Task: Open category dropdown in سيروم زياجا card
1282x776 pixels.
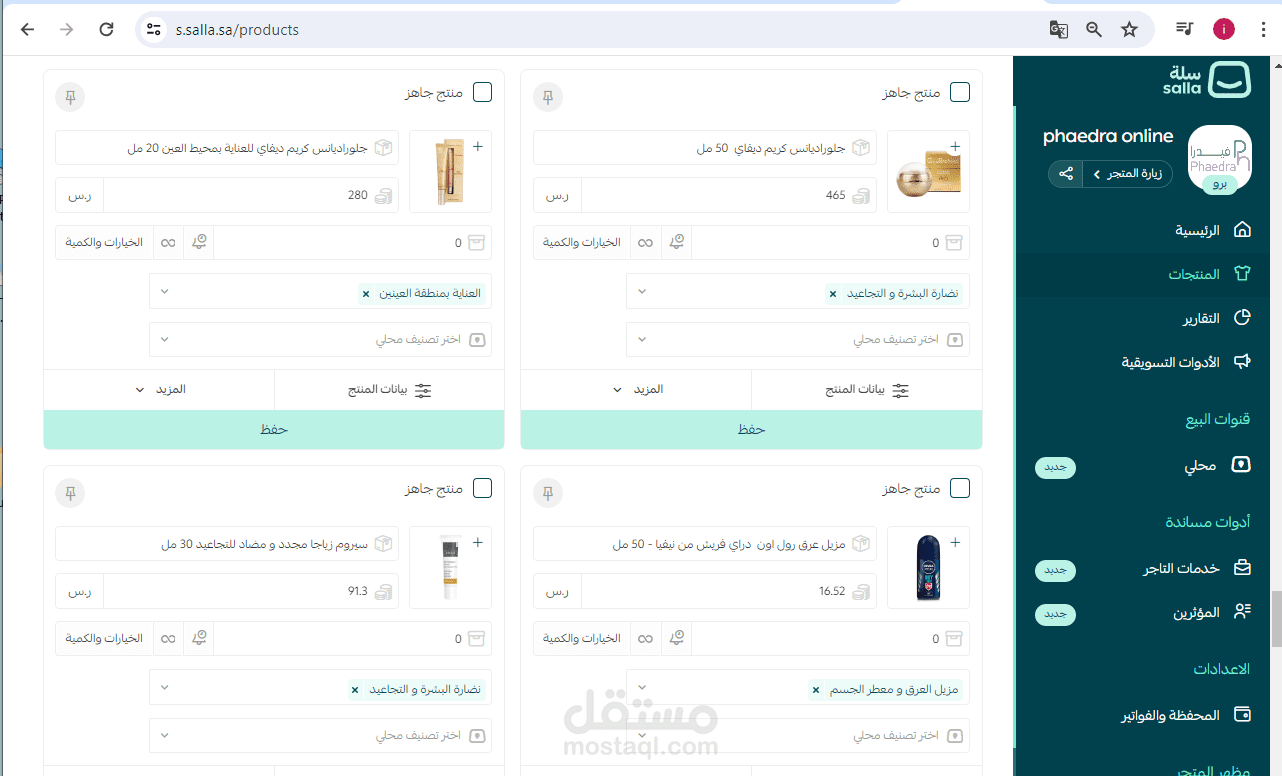Action: tap(320, 689)
